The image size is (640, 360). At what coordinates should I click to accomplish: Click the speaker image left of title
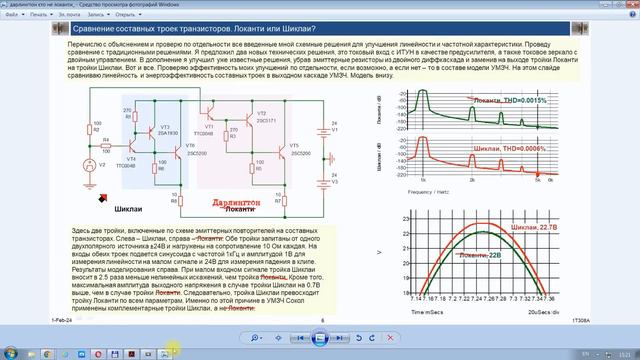pyautogui.click(x=60, y=29)
